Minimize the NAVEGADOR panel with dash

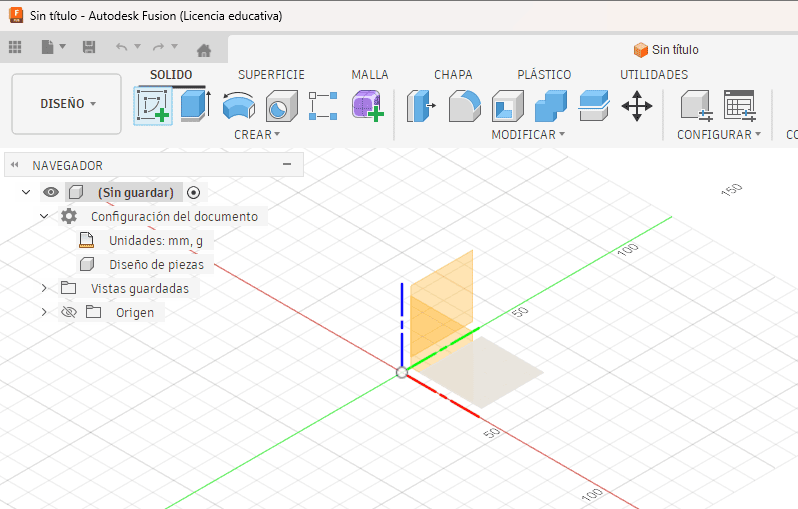(x=287, y=164)
